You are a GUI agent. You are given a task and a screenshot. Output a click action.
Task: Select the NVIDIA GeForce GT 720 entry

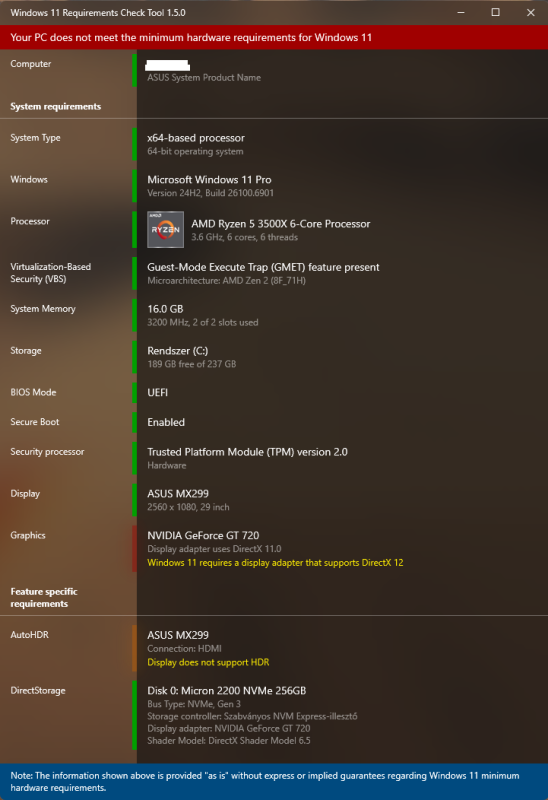(203, 535)
